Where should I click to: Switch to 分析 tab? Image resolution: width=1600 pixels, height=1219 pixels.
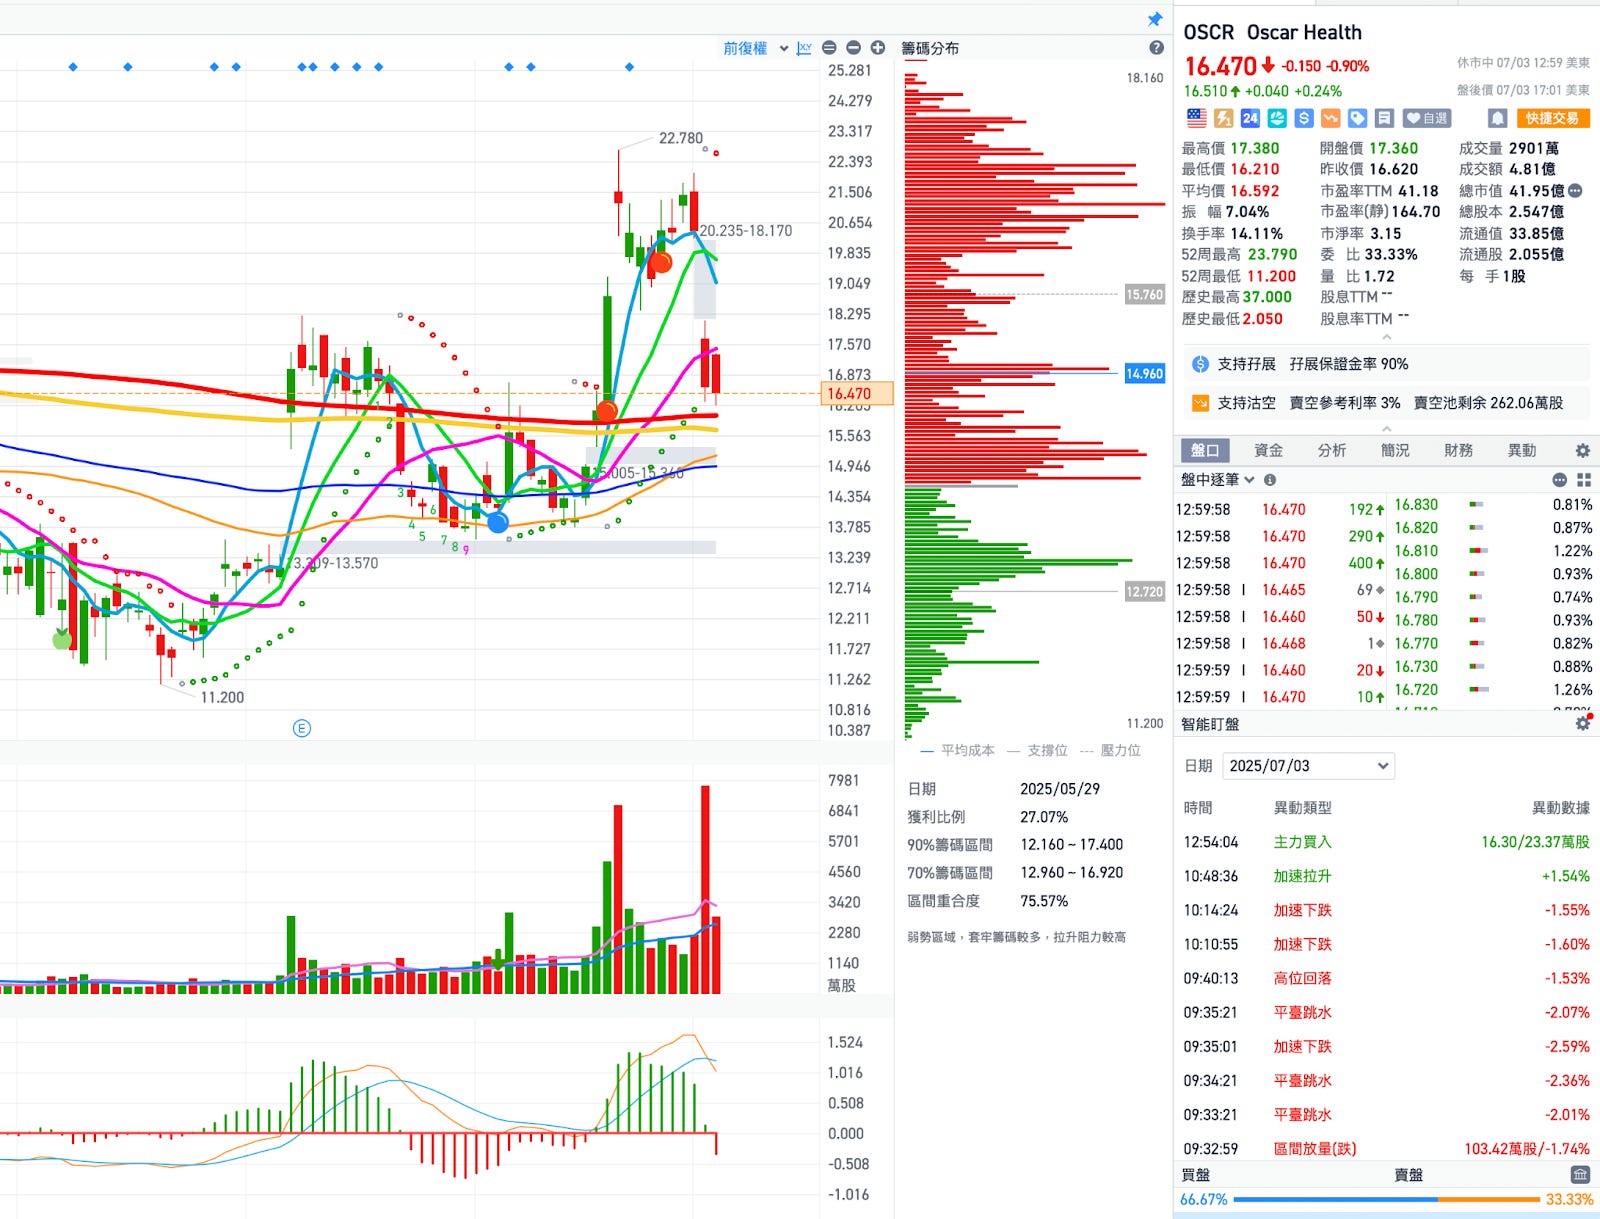(1332, 451)
